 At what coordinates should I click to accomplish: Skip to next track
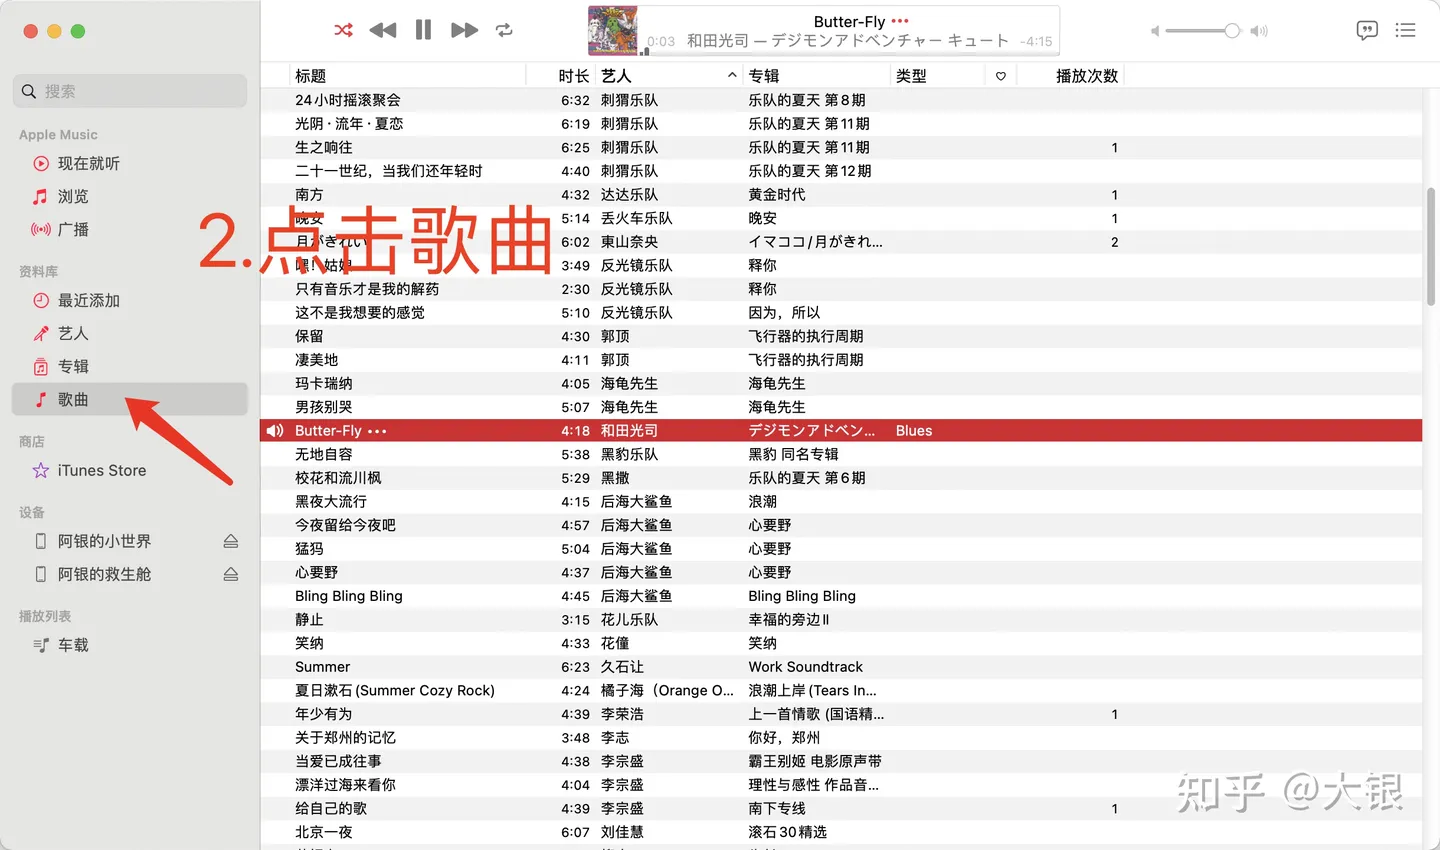[464, 30]
